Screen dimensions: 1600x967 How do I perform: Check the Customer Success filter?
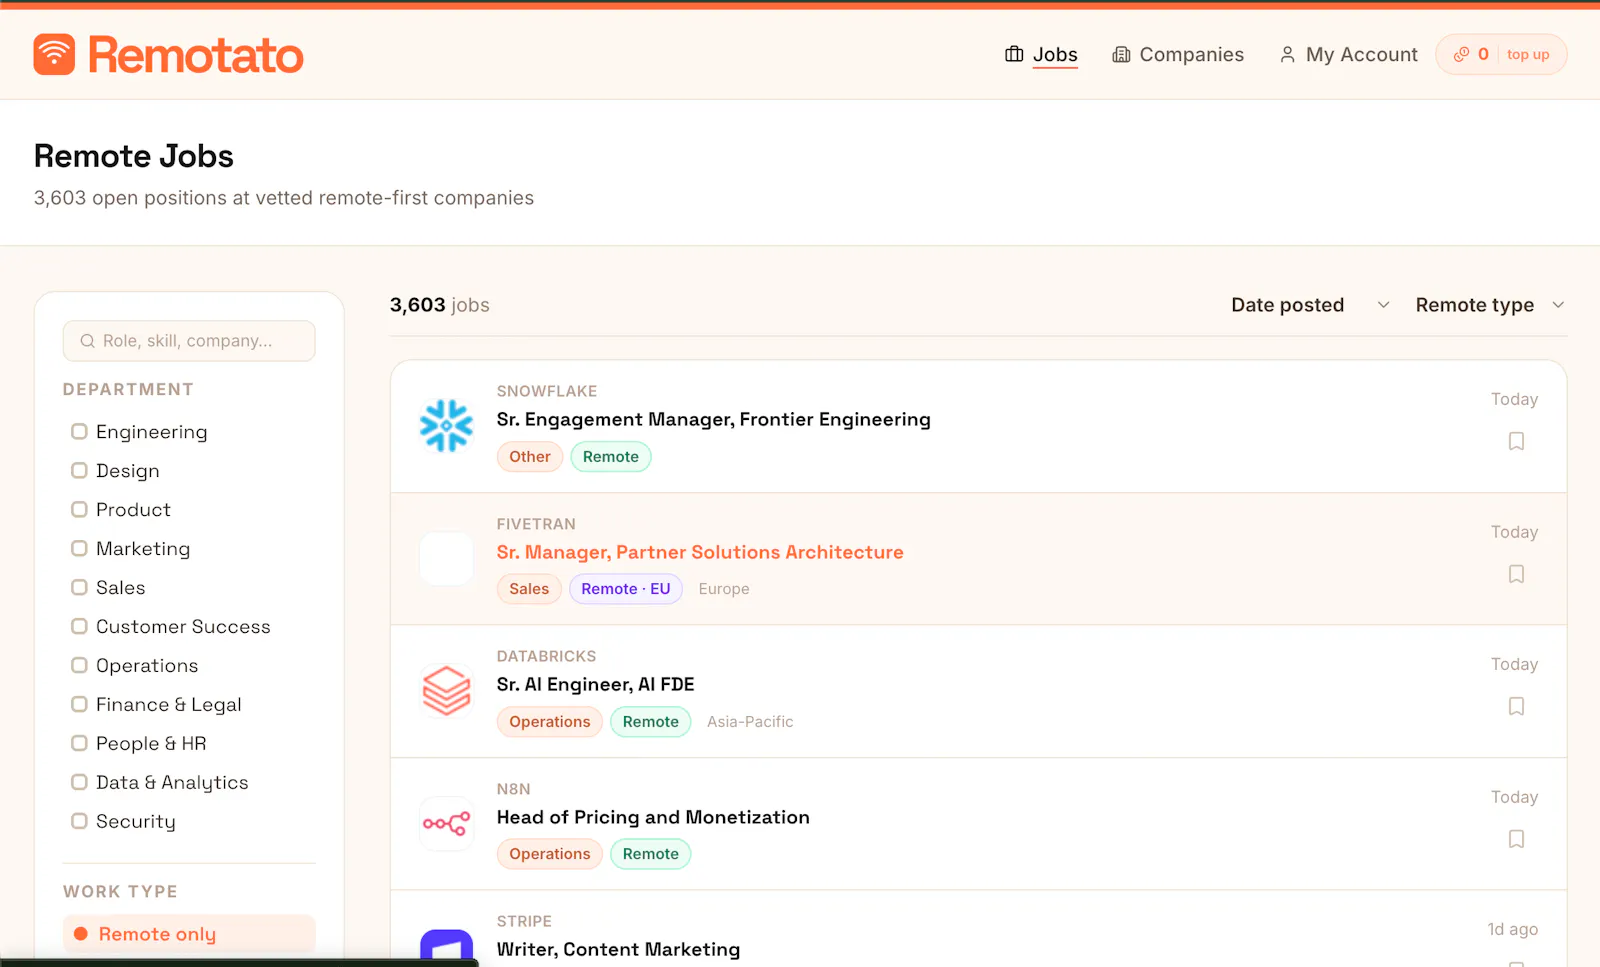tap(79, 626)
